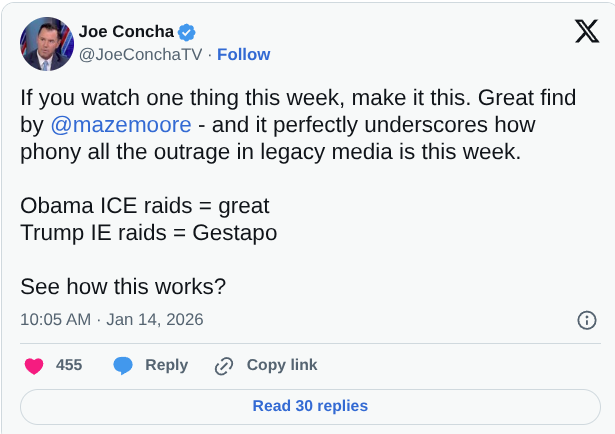Click the Jan 14, 2026 date
This screenshot has height=434, width=615.
154,320
